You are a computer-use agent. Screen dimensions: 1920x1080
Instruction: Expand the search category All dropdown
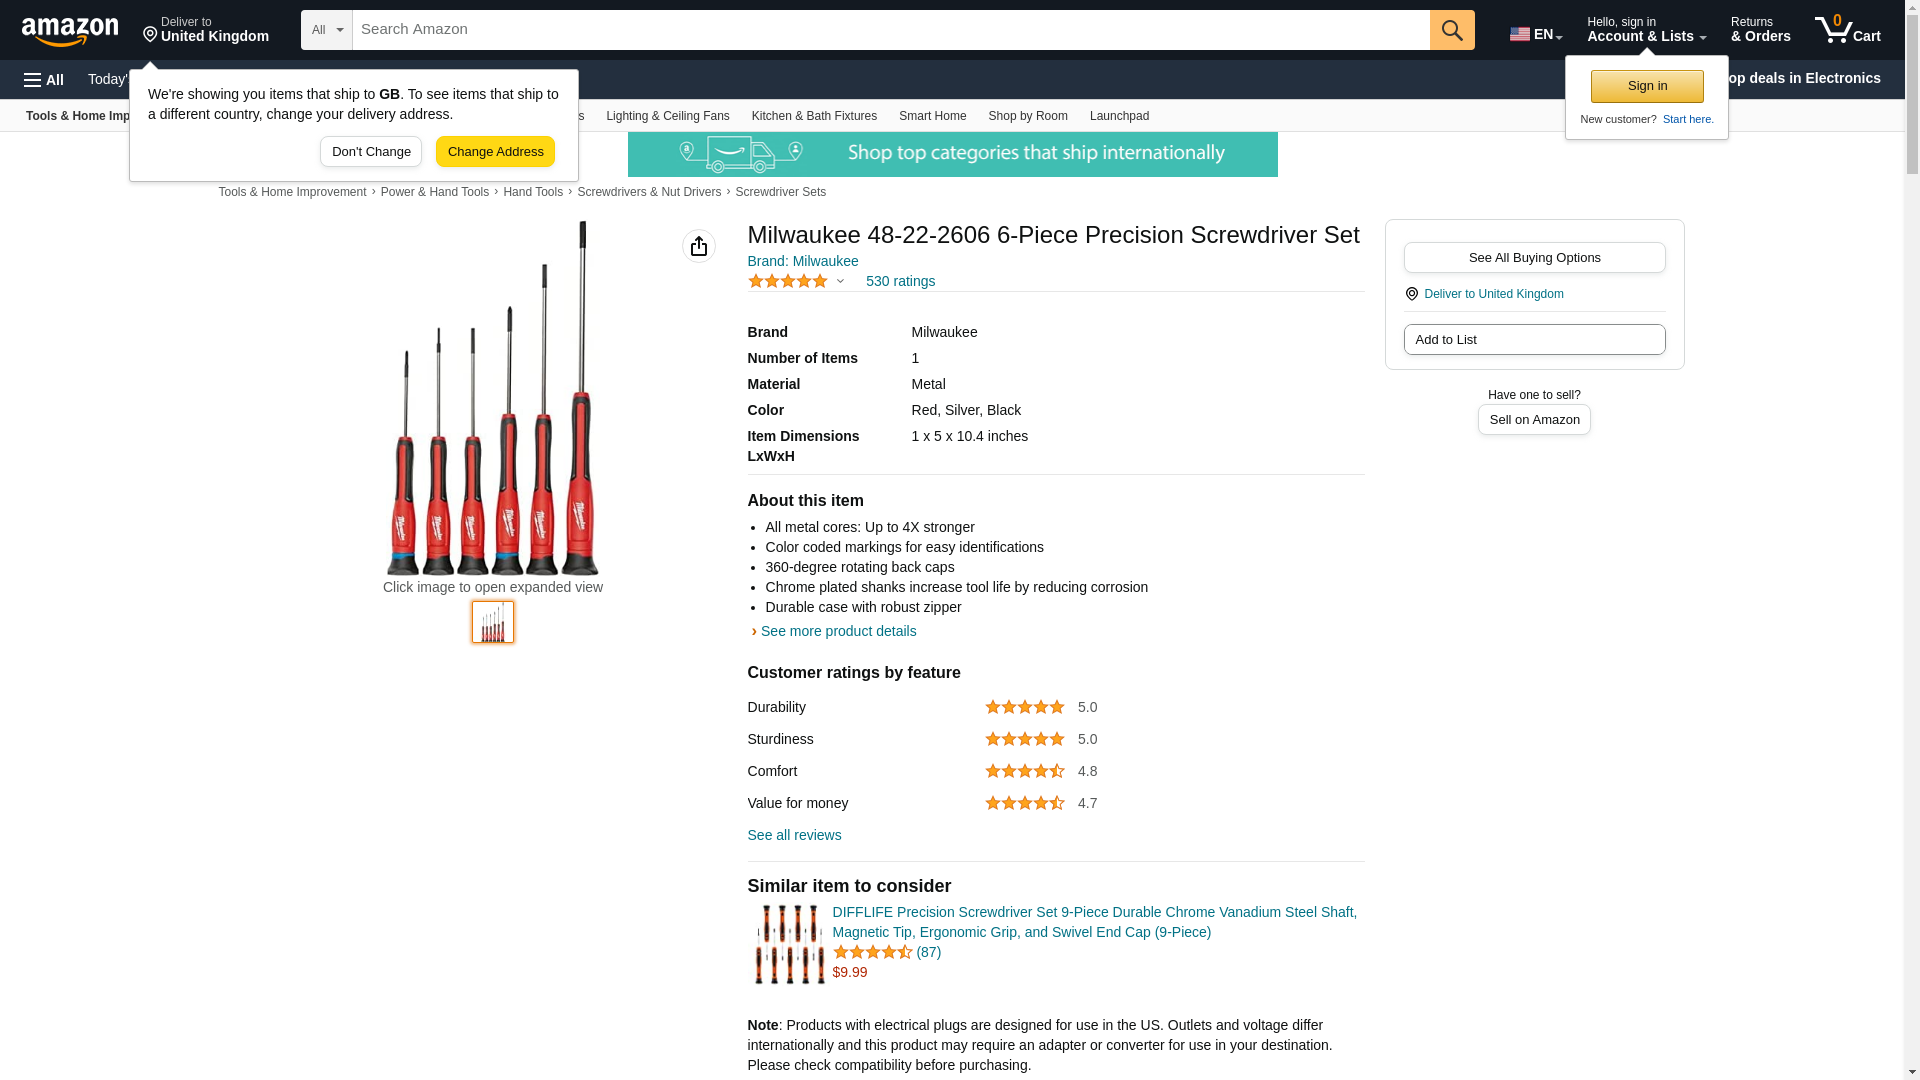tap(326, 30)
